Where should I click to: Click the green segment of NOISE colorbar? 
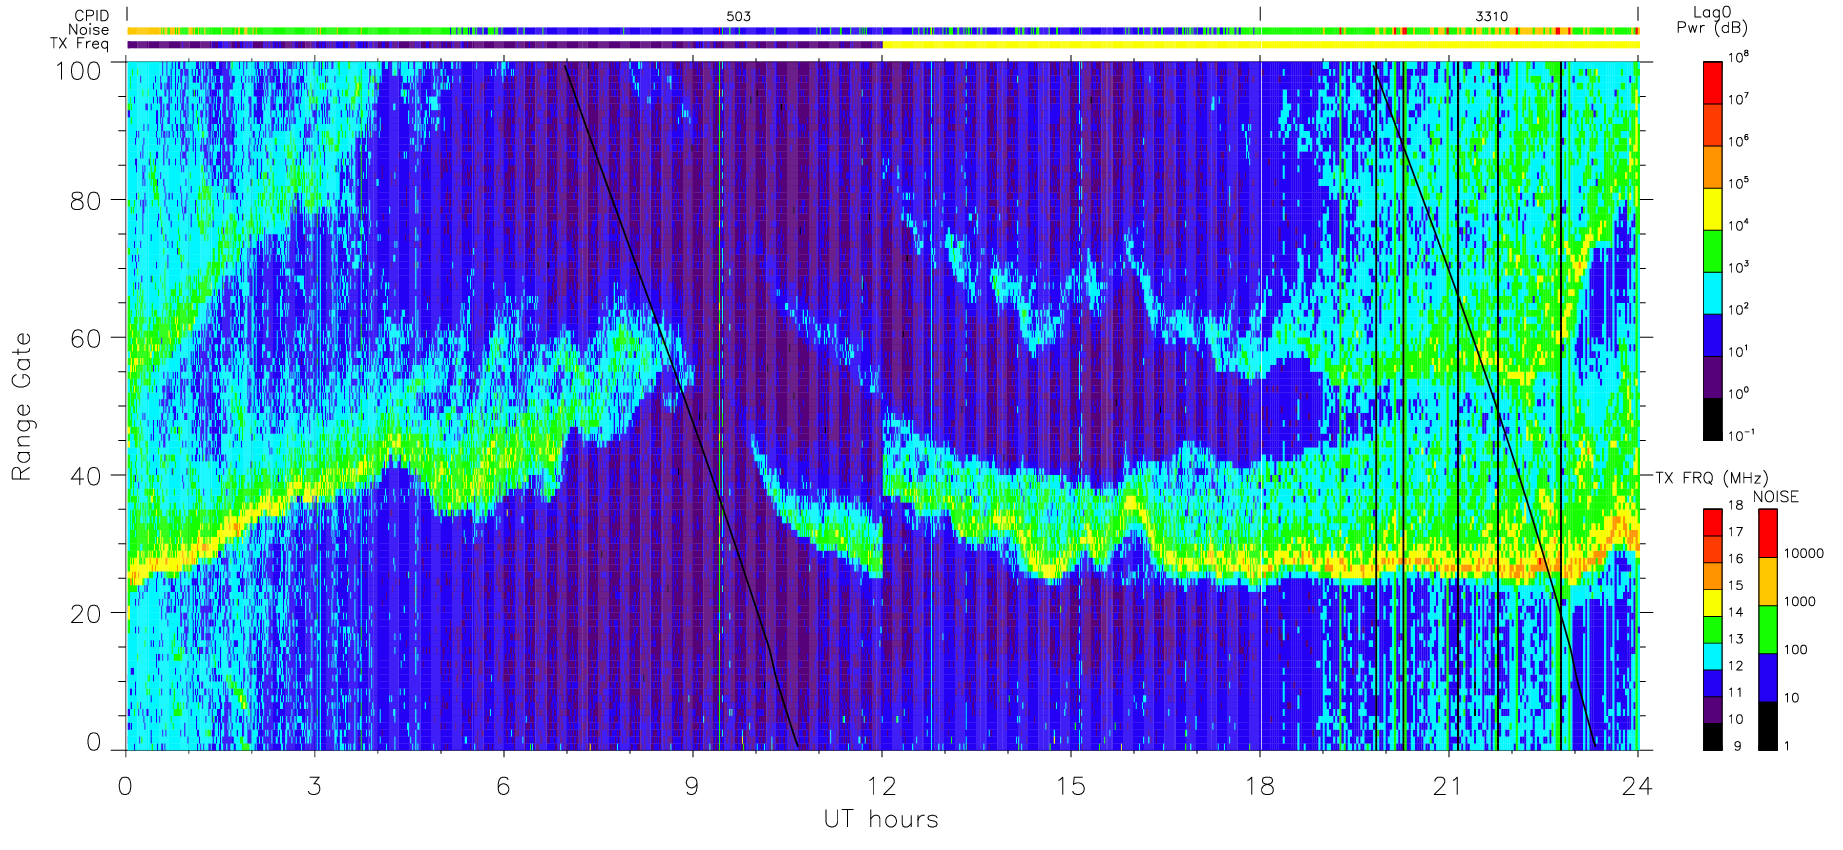[1768, 629]
